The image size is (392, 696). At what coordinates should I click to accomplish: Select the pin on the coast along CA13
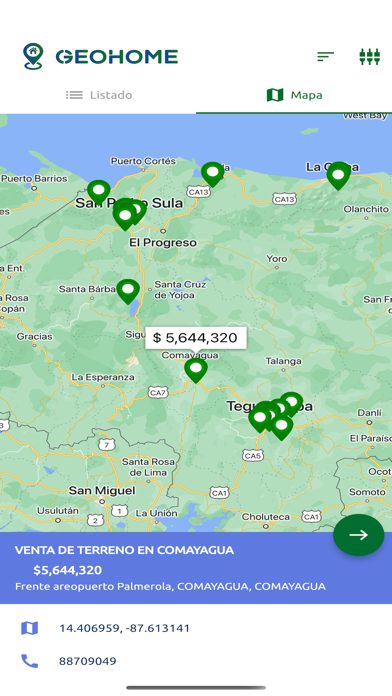tap(213, 174)
